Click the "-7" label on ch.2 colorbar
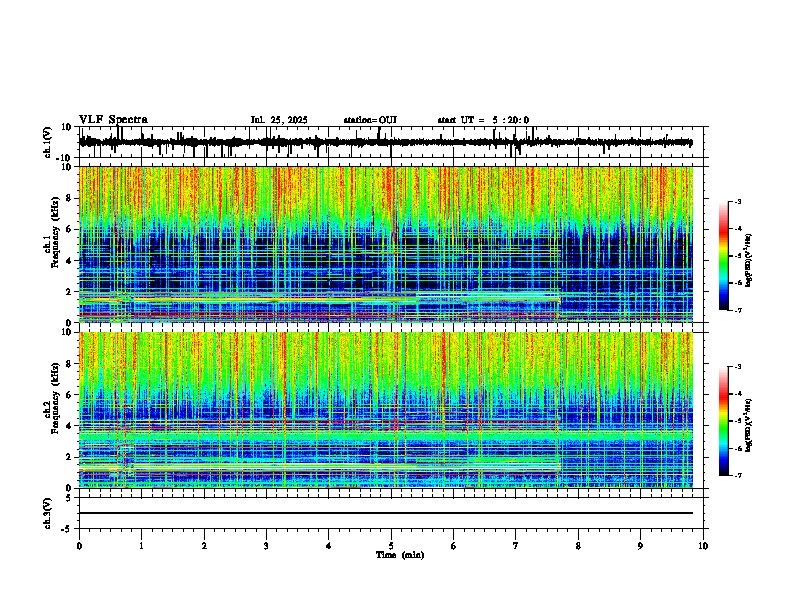Image resolution: width=792 pixels, height=612 pixels. coord(737,476)
